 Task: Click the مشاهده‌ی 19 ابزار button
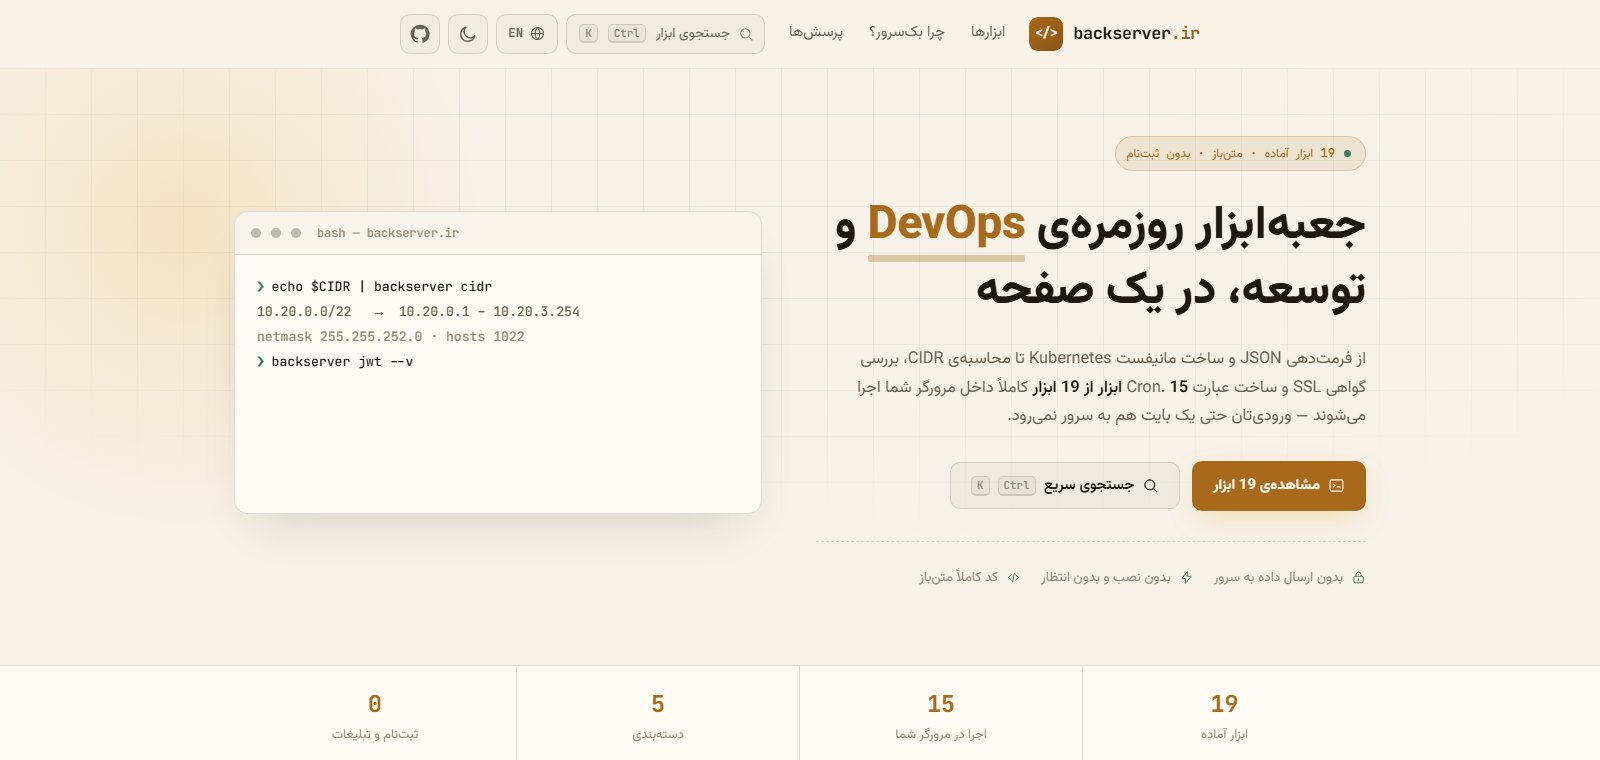pyautogui.click(x=1279, y=486)
